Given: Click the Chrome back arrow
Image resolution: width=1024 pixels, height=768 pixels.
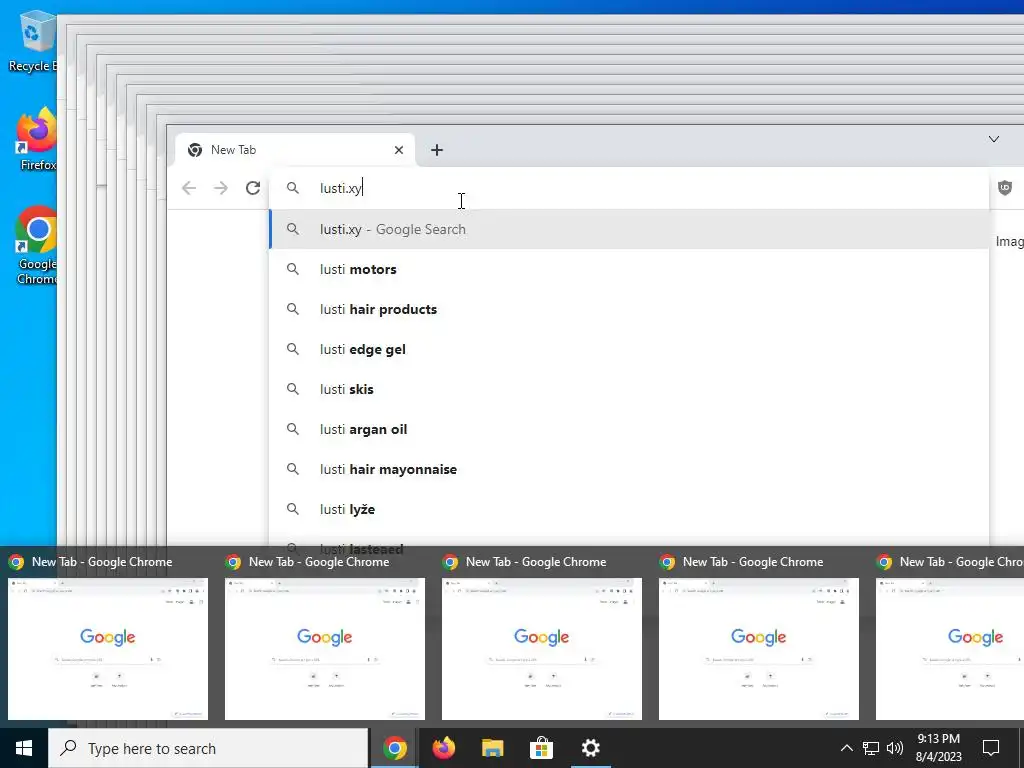Looking at the screenshot, I should pos(189,188).
